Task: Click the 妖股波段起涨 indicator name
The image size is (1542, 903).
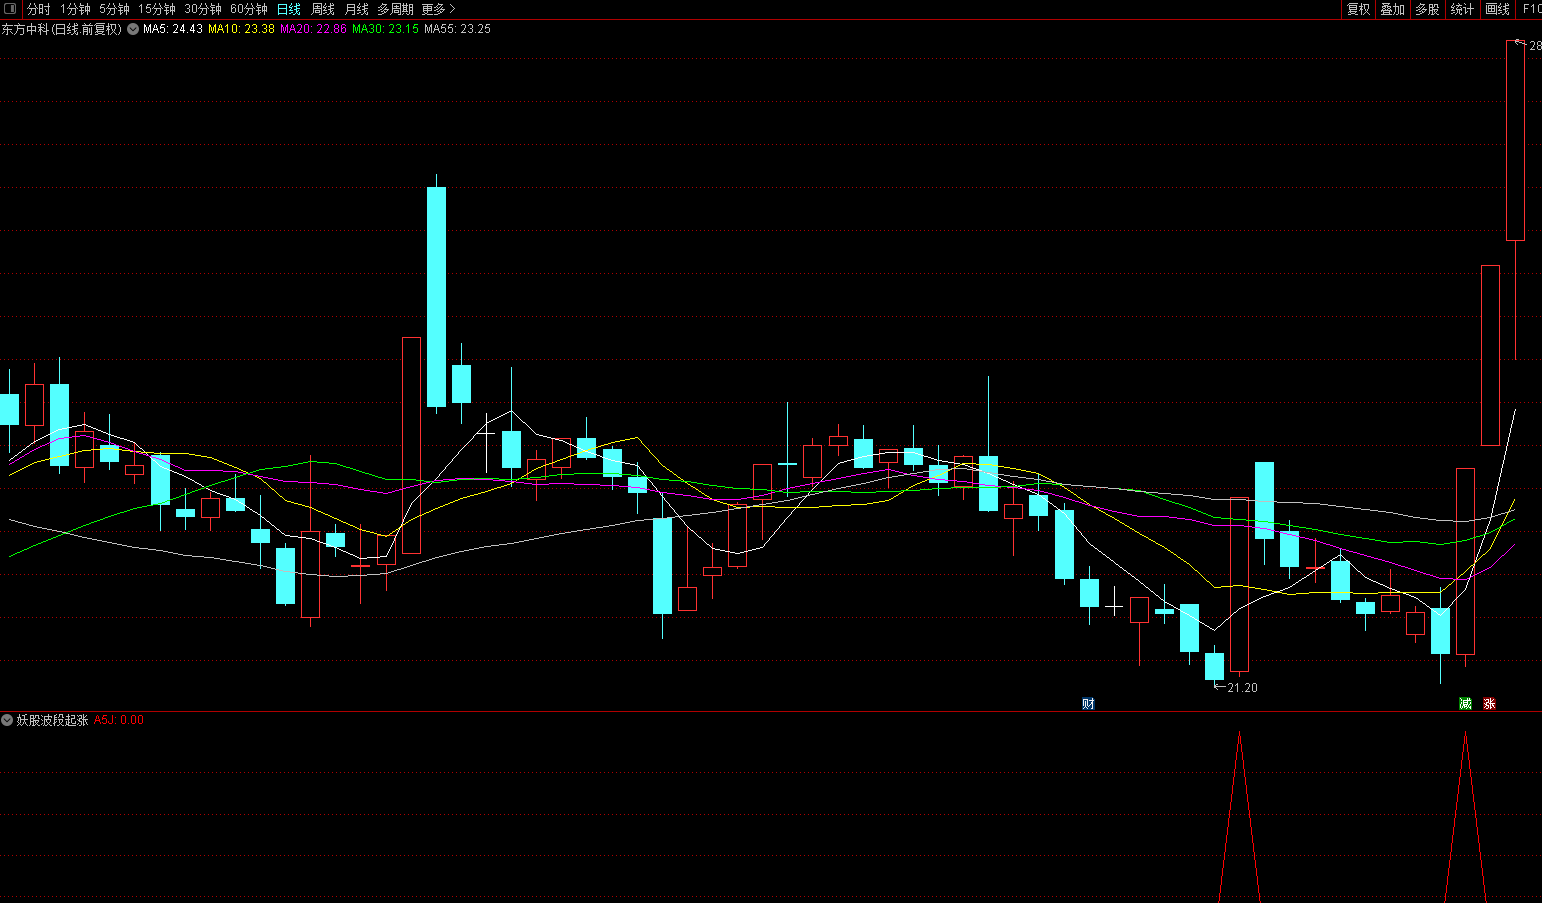Action: tap(52, 720)
